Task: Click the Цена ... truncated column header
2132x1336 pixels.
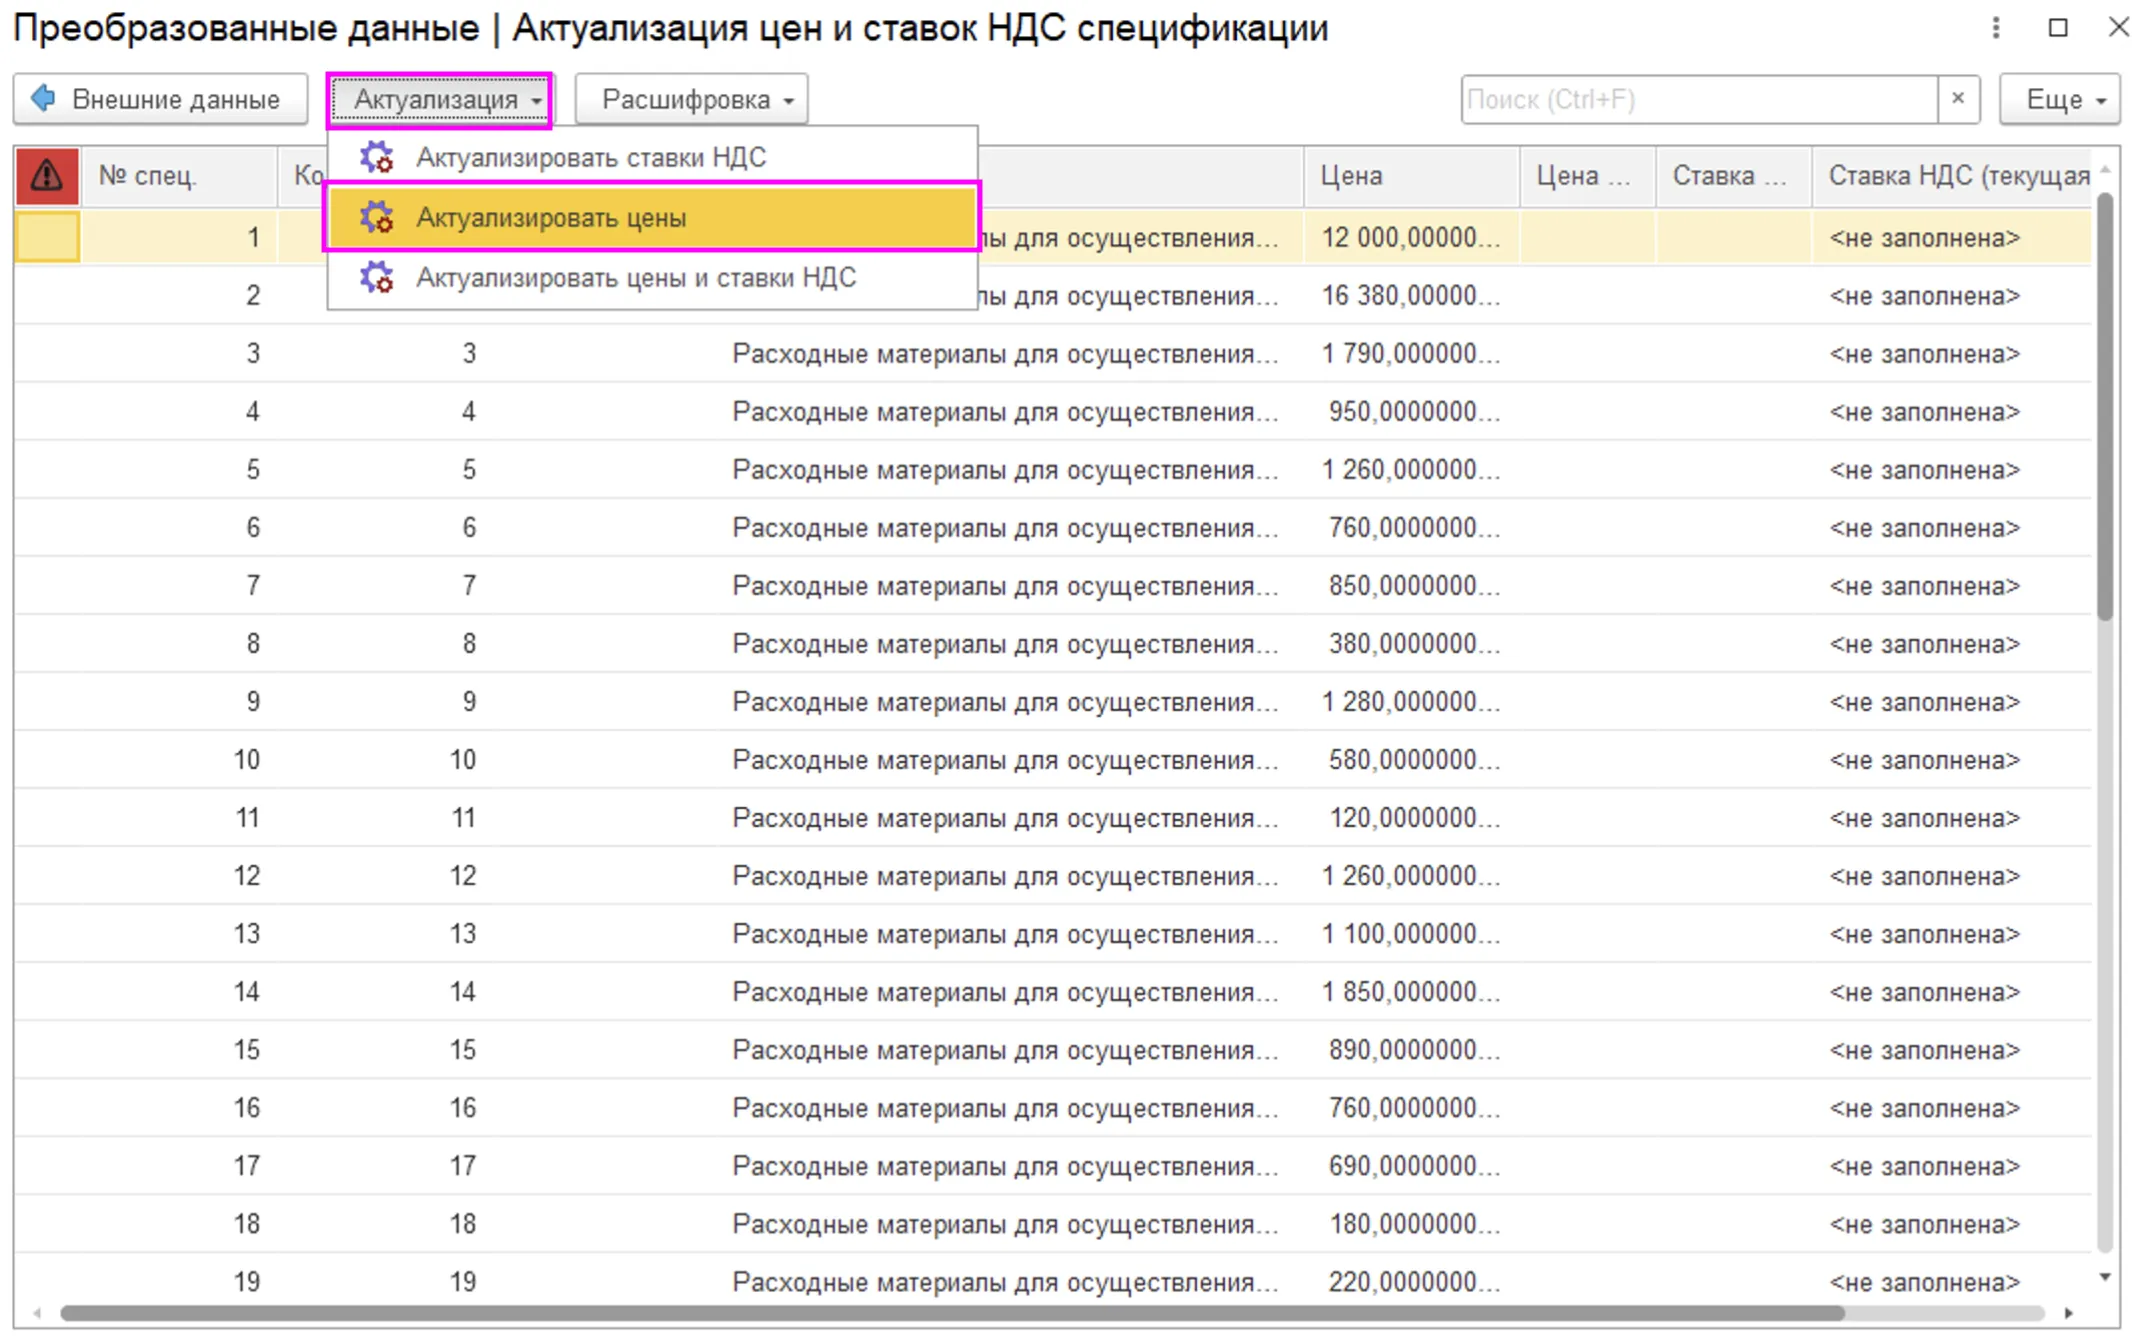Action: click(x=1586, y=176)
